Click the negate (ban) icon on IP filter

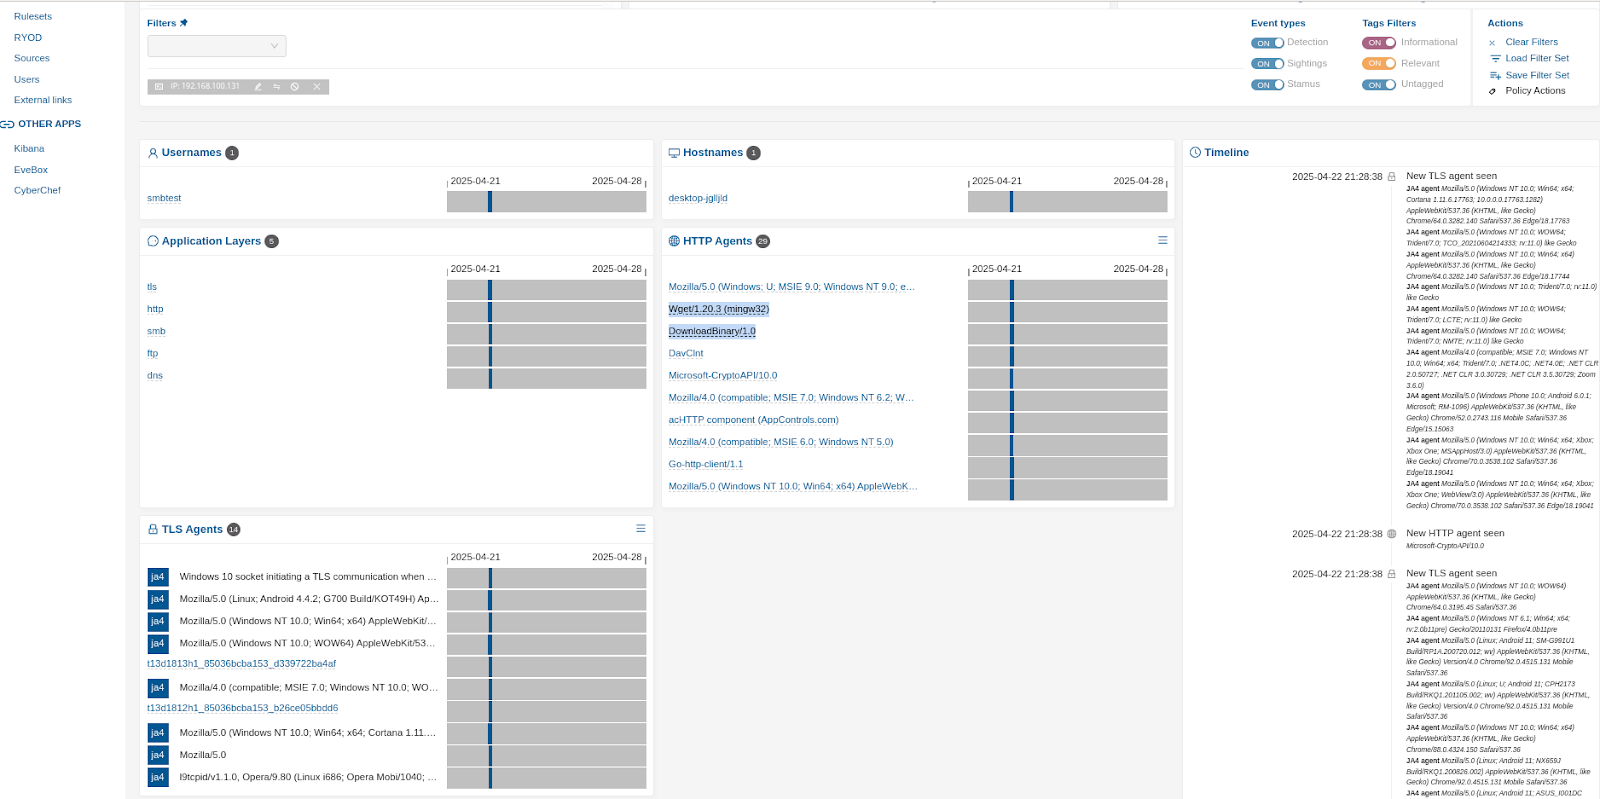pos(295,87)
